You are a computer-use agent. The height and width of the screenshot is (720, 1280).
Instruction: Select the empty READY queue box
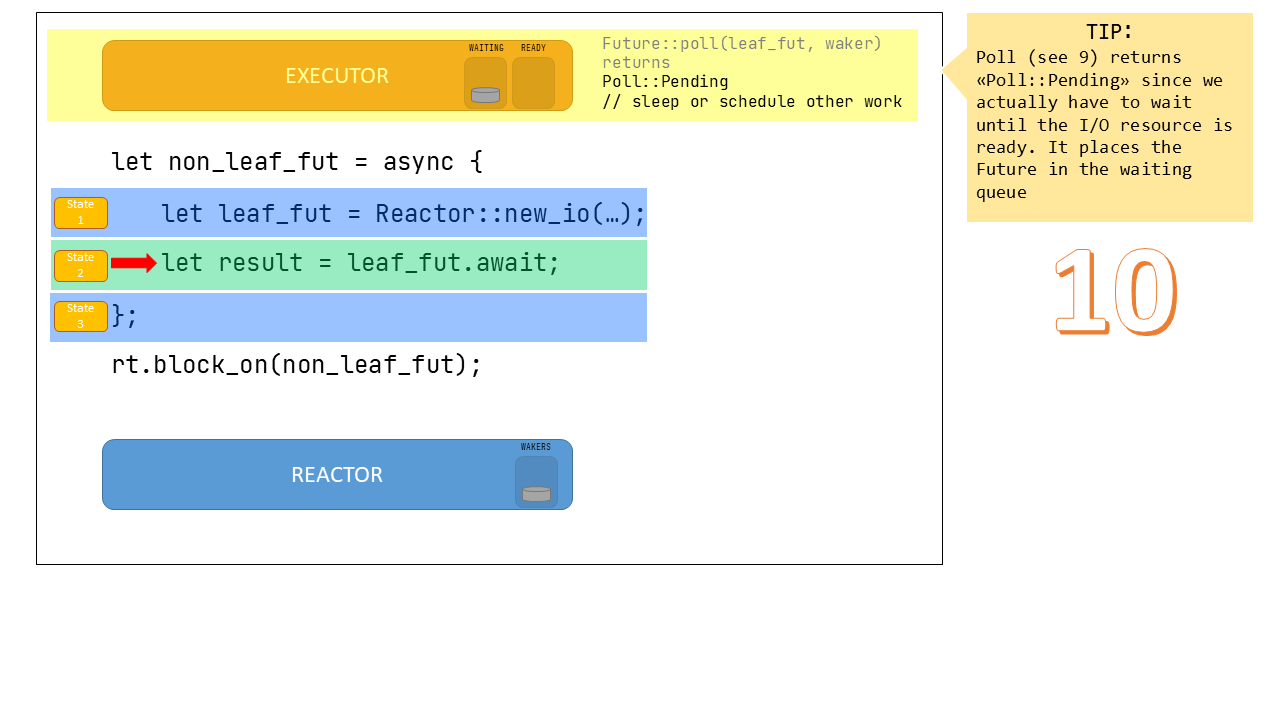533,83
